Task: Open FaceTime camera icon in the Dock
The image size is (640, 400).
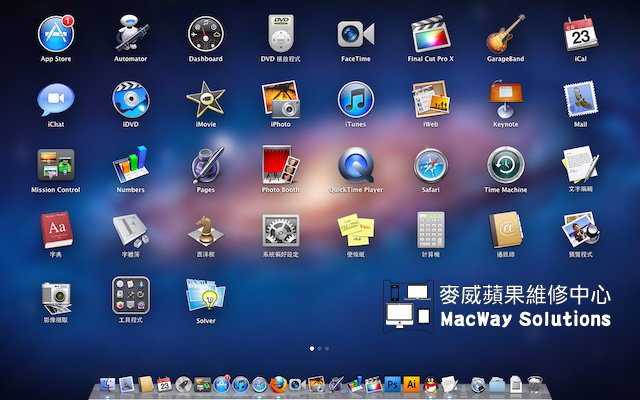Action: 297,384
